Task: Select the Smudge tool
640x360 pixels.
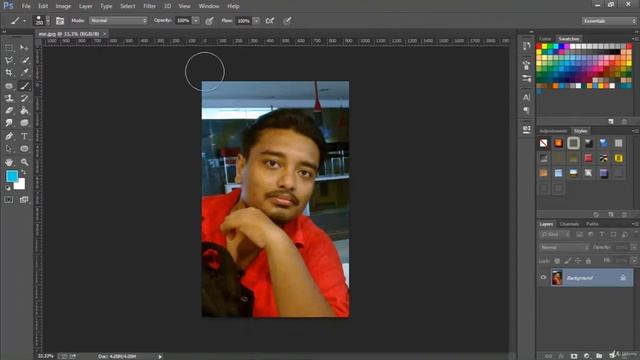Action: pos(9,123)
